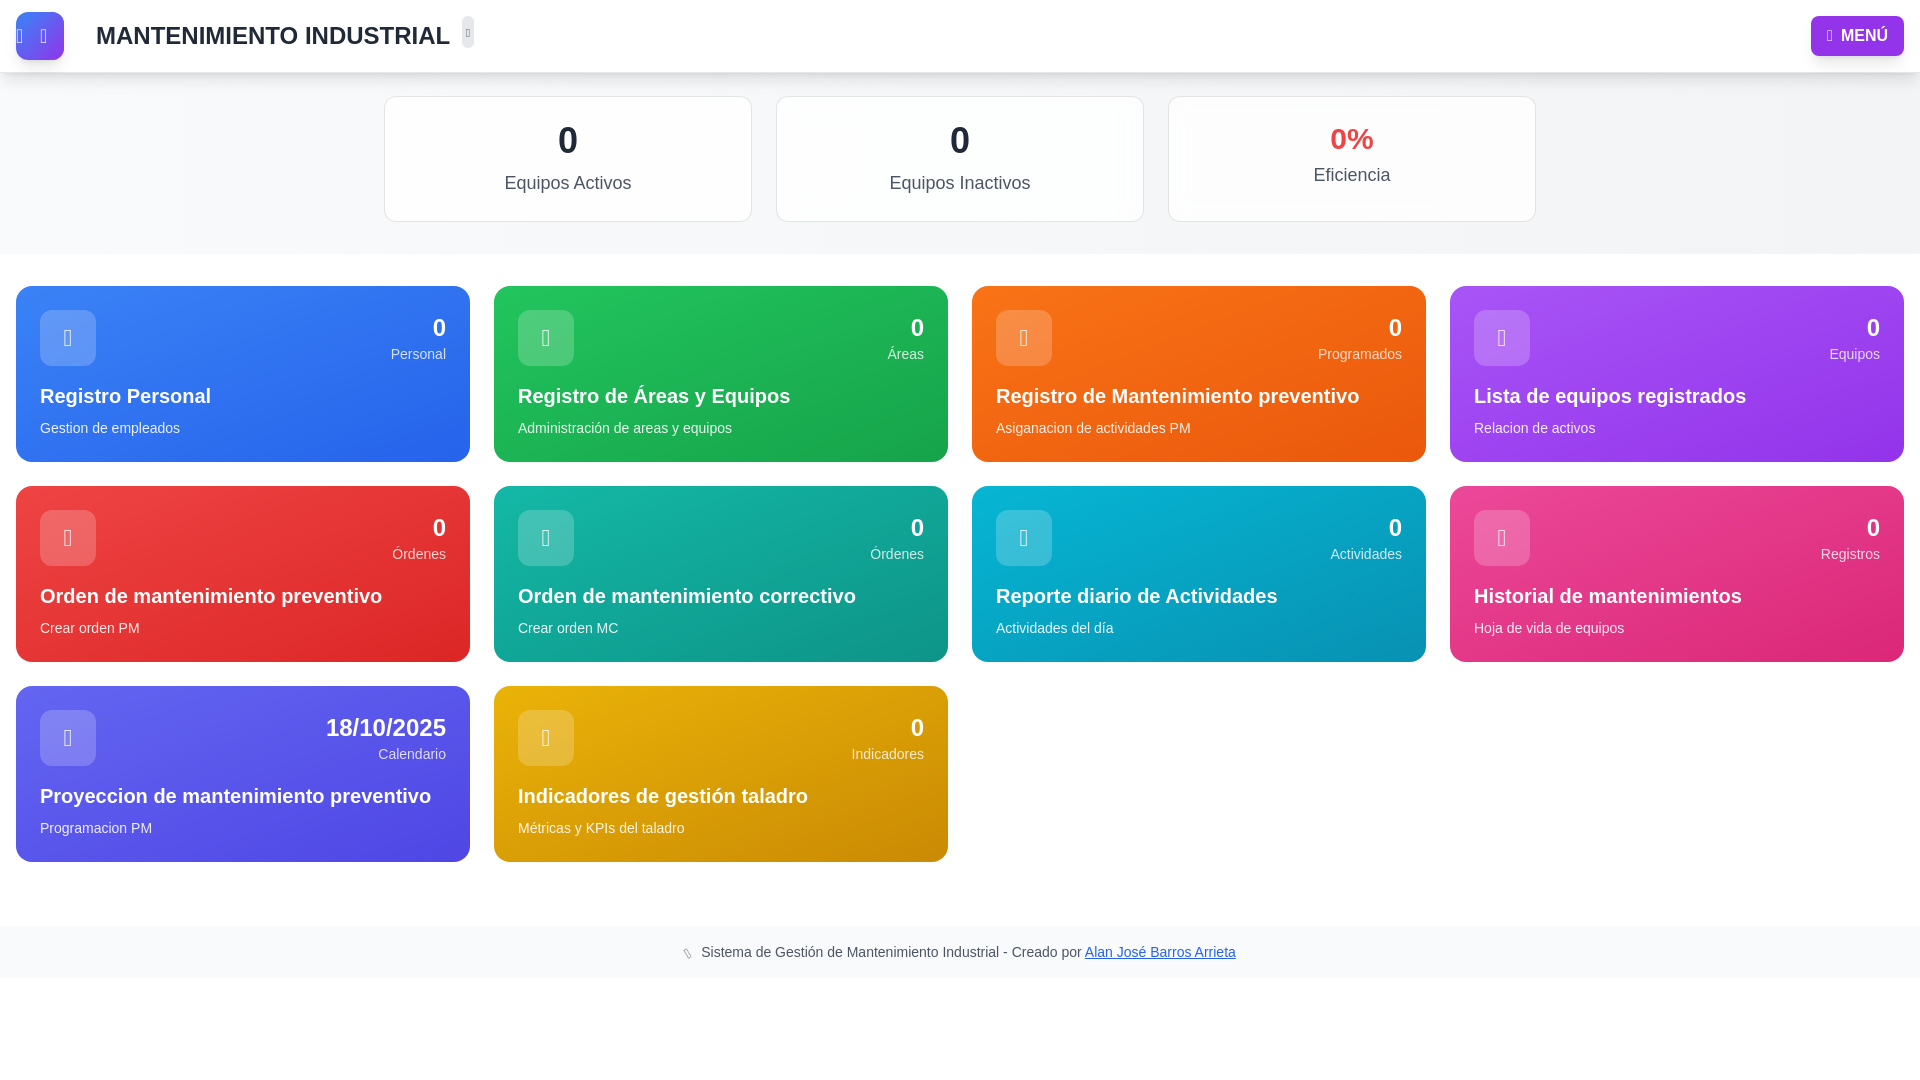1920x1080 pixels.
Task: Click the Registro Personal card icon
Action: [68, 338]
